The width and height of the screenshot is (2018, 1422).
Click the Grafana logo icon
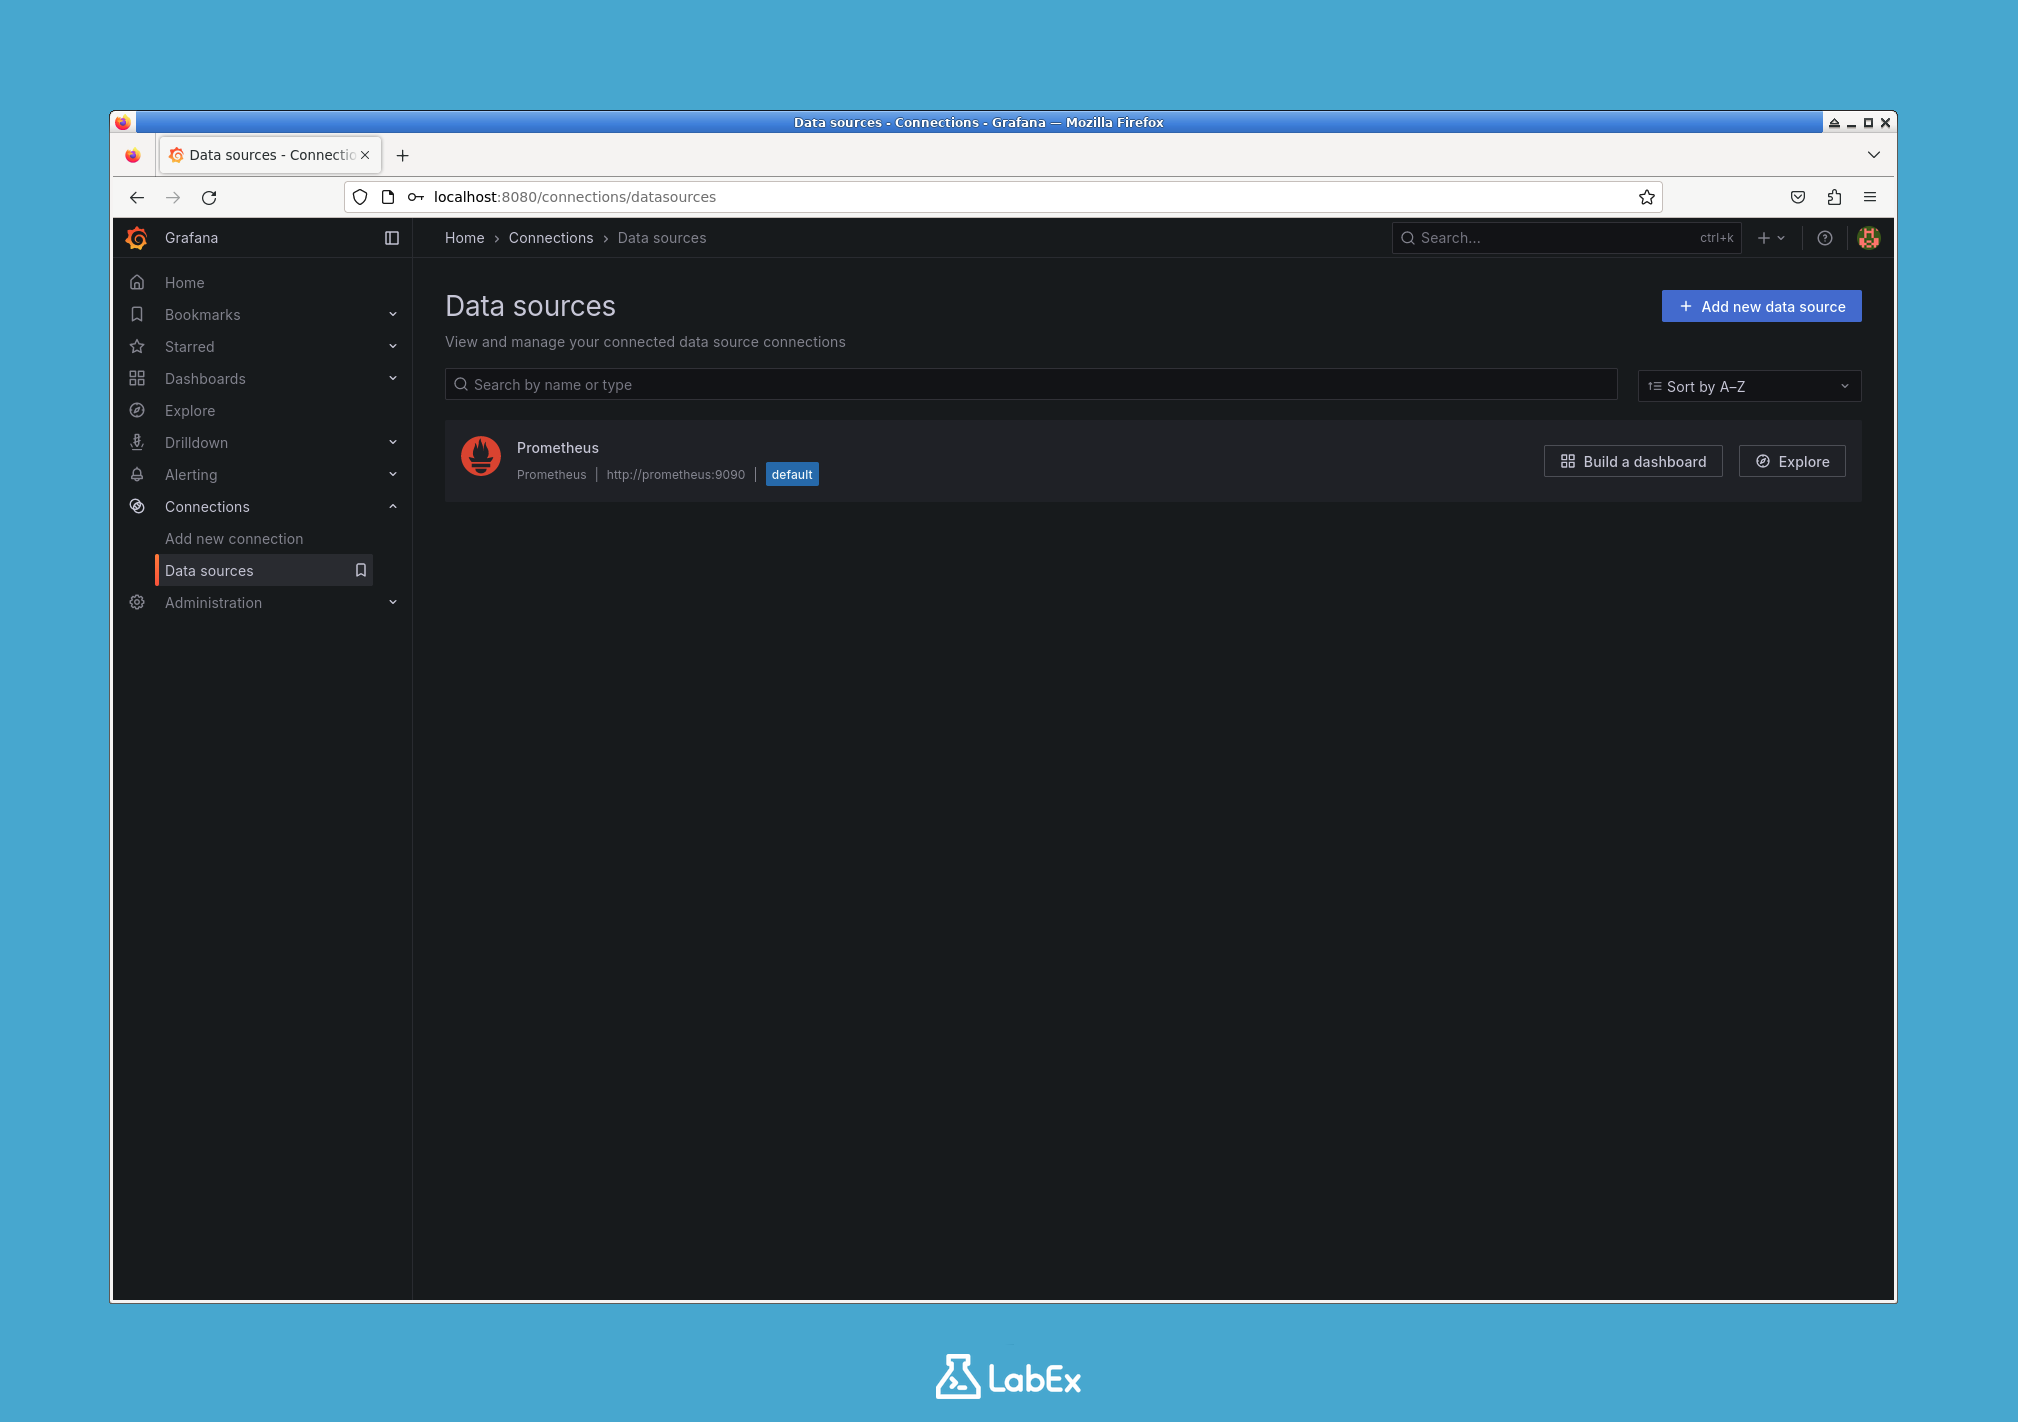click(x=136, y=238)
